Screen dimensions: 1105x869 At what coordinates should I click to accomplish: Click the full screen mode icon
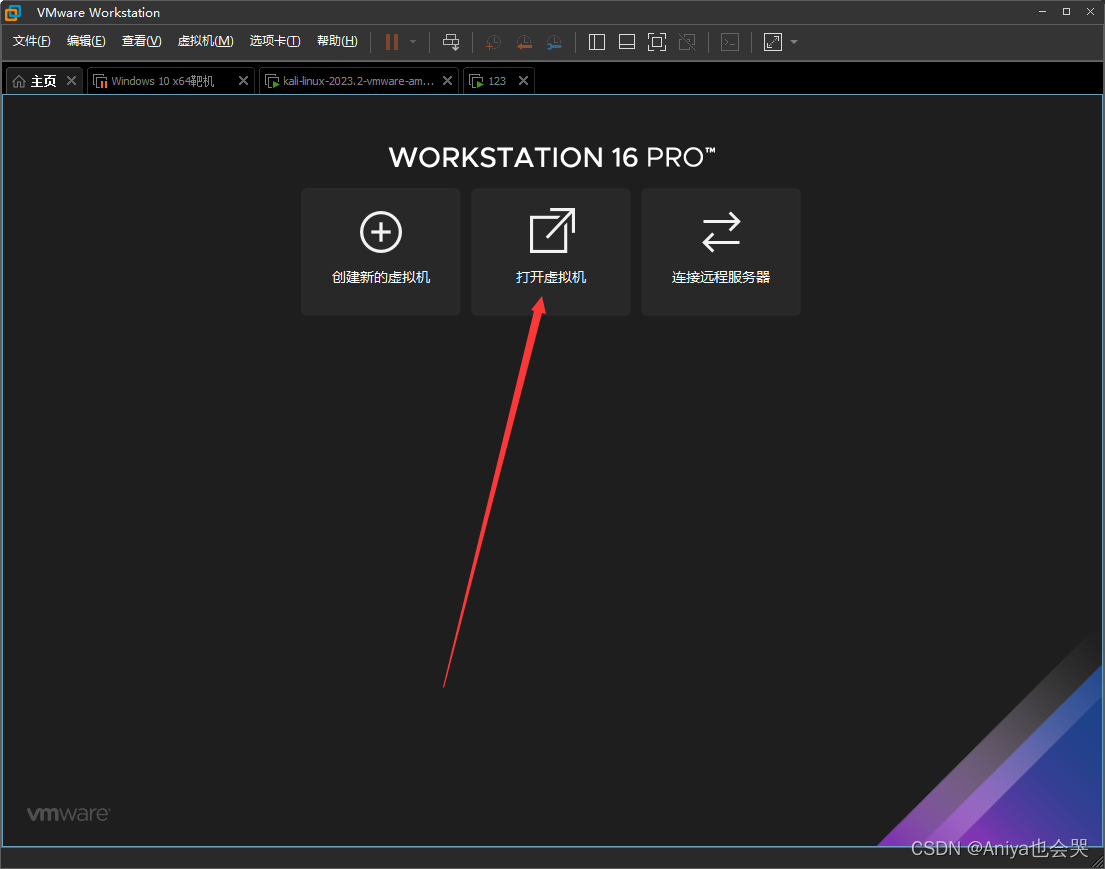[x=657, y=42]
